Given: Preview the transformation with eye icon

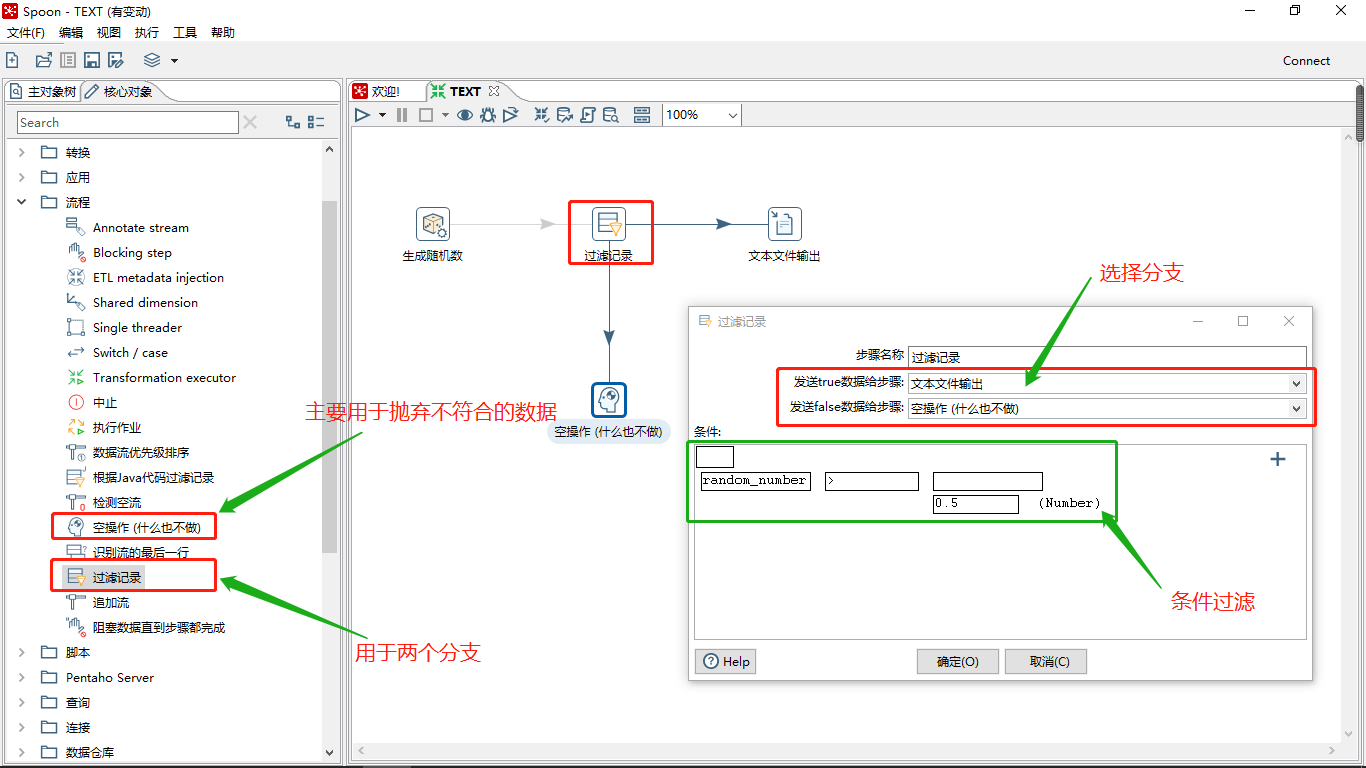Looking at the screenshot, I should (x=465, y=115).
